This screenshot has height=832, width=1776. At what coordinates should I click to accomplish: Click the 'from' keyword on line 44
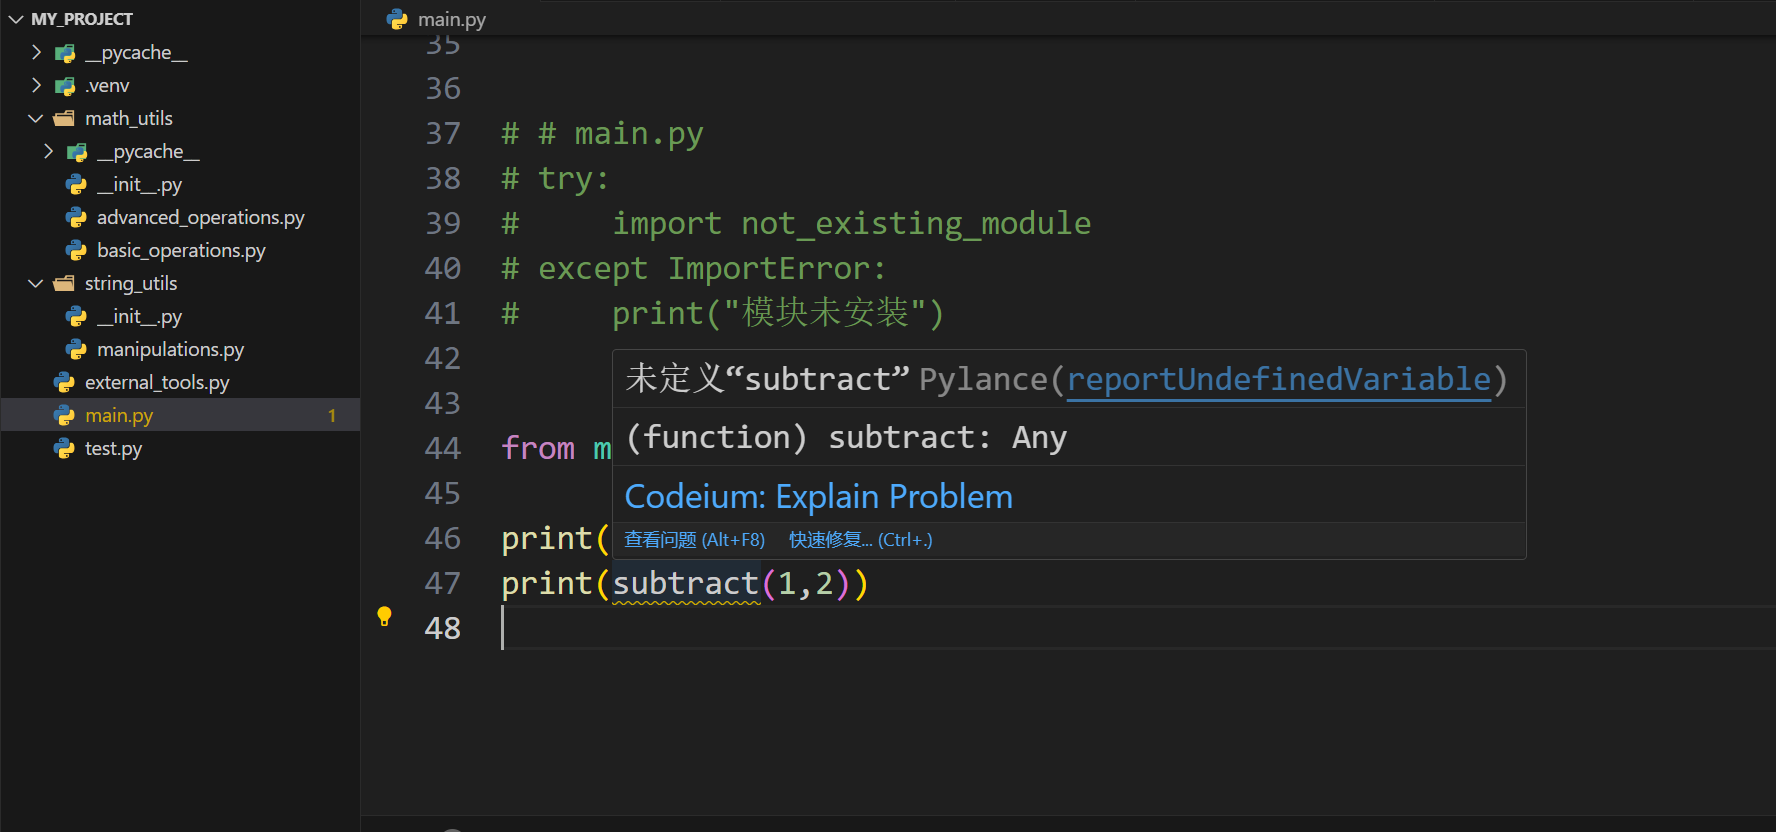(538, 448)
